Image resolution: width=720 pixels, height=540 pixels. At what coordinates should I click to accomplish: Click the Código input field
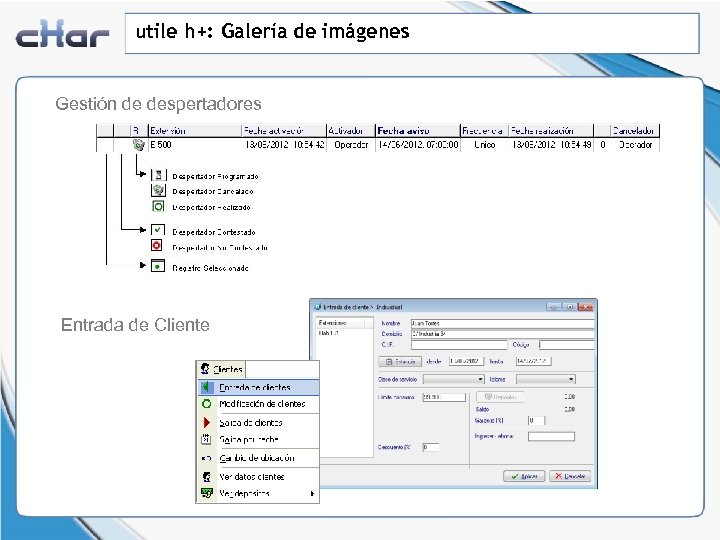pos(567,344)
